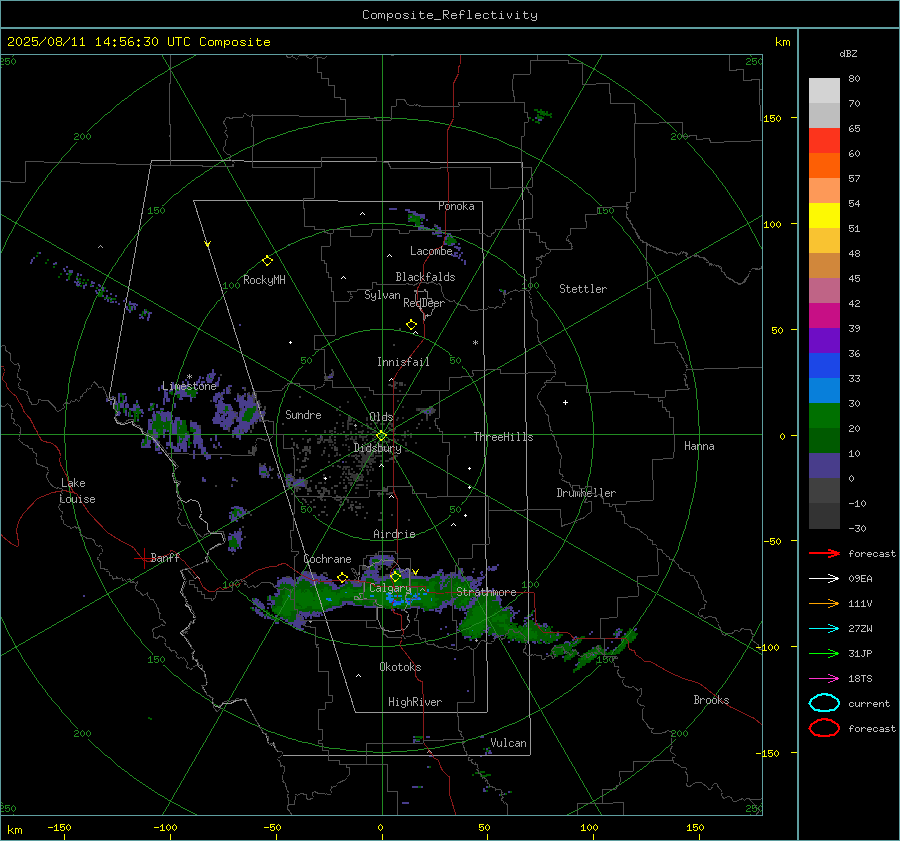Click the red forecast arrow in legend
Screen dimensions: 900x841
(824, 553)
